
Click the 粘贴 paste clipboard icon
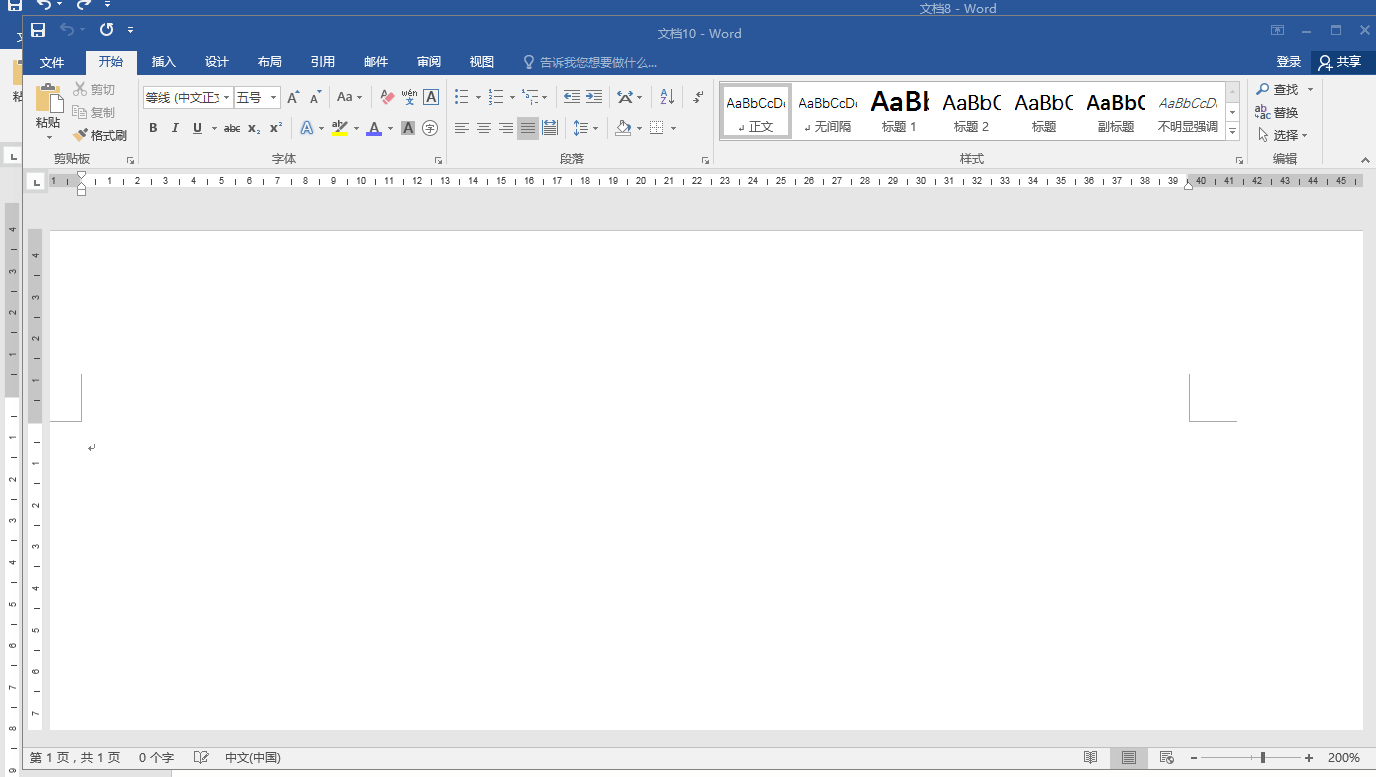[x=48, y=98]
